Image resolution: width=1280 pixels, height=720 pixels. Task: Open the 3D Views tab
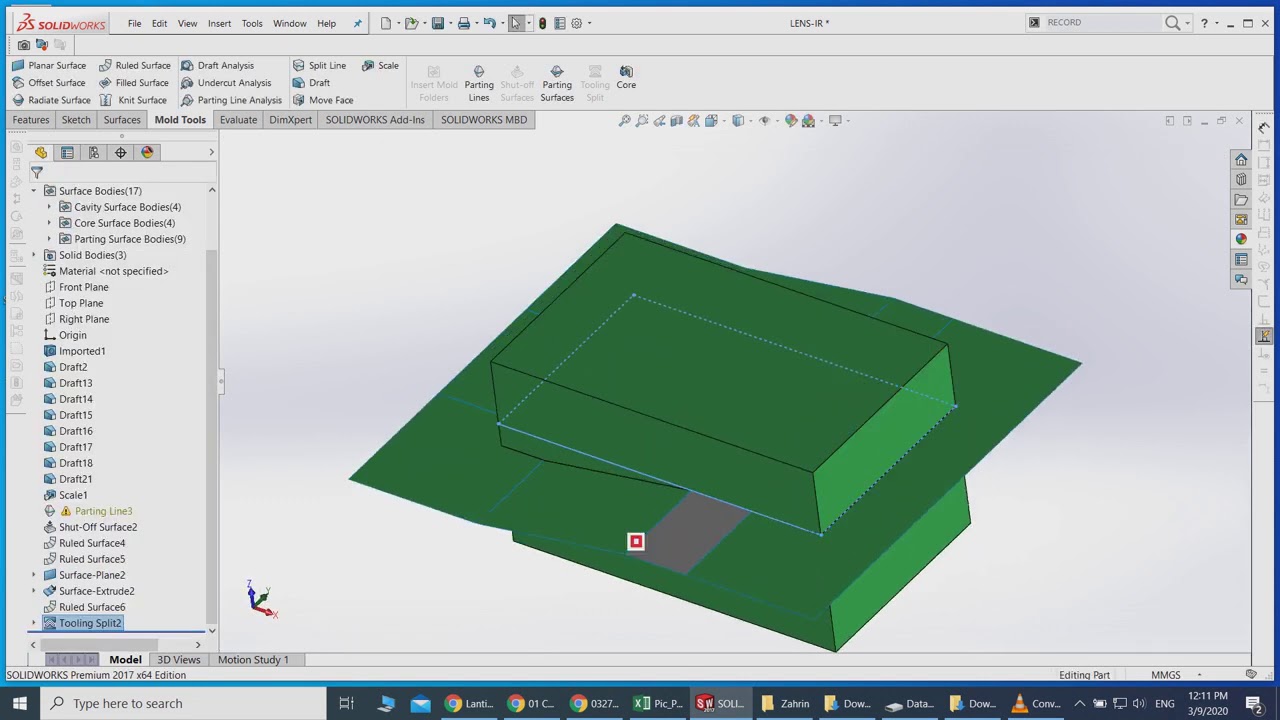tap(179, 660)
